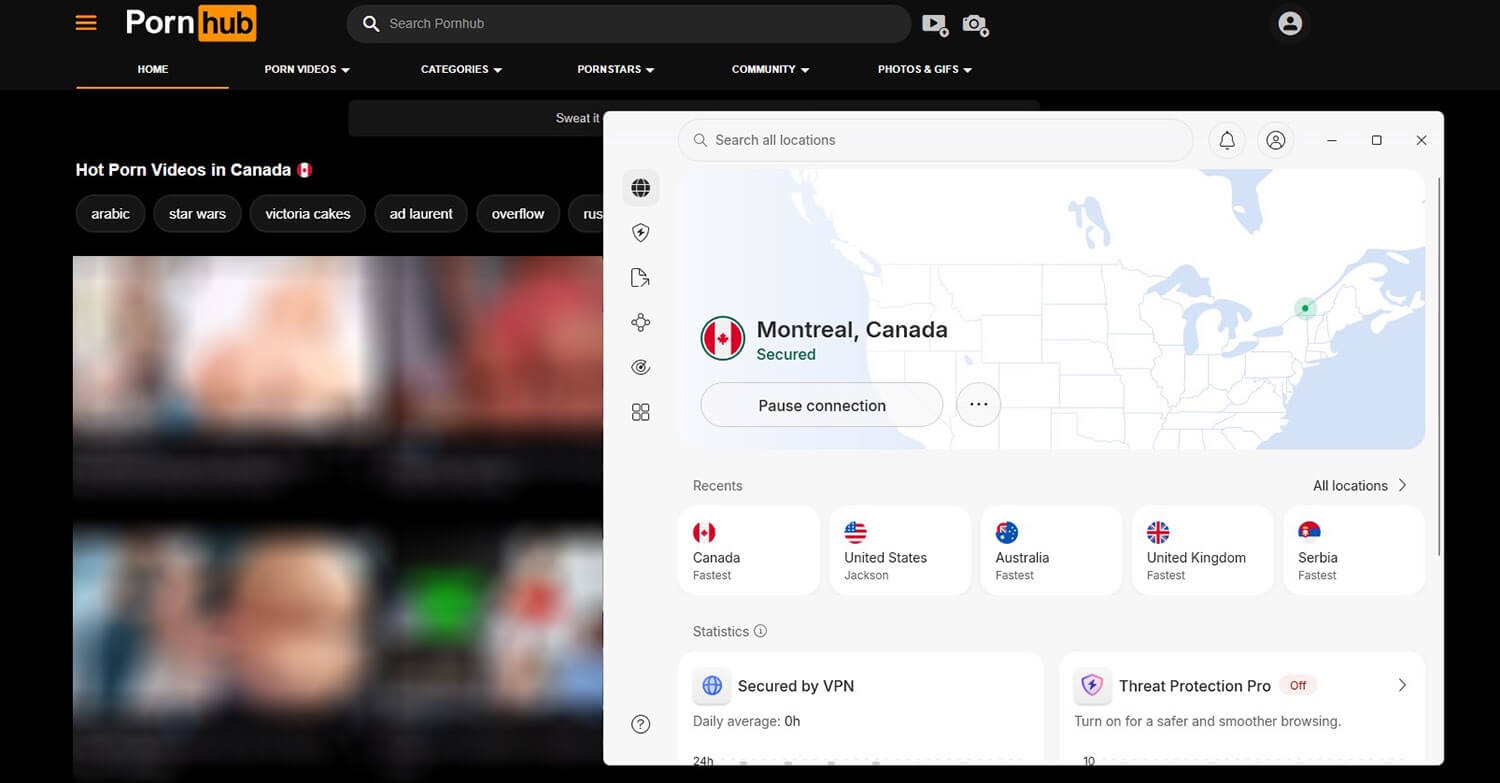Click the upload video icon on website header
The image size is (1500, 783).
934,24
